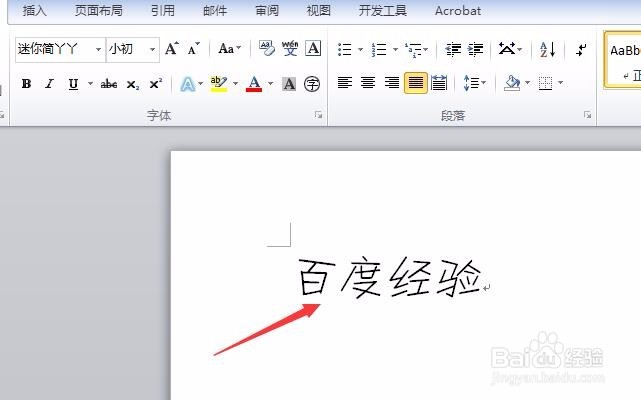Screen dimensions: 641x400
Task: Expand bullet list dropdown arrow
Action: point(360,49)
